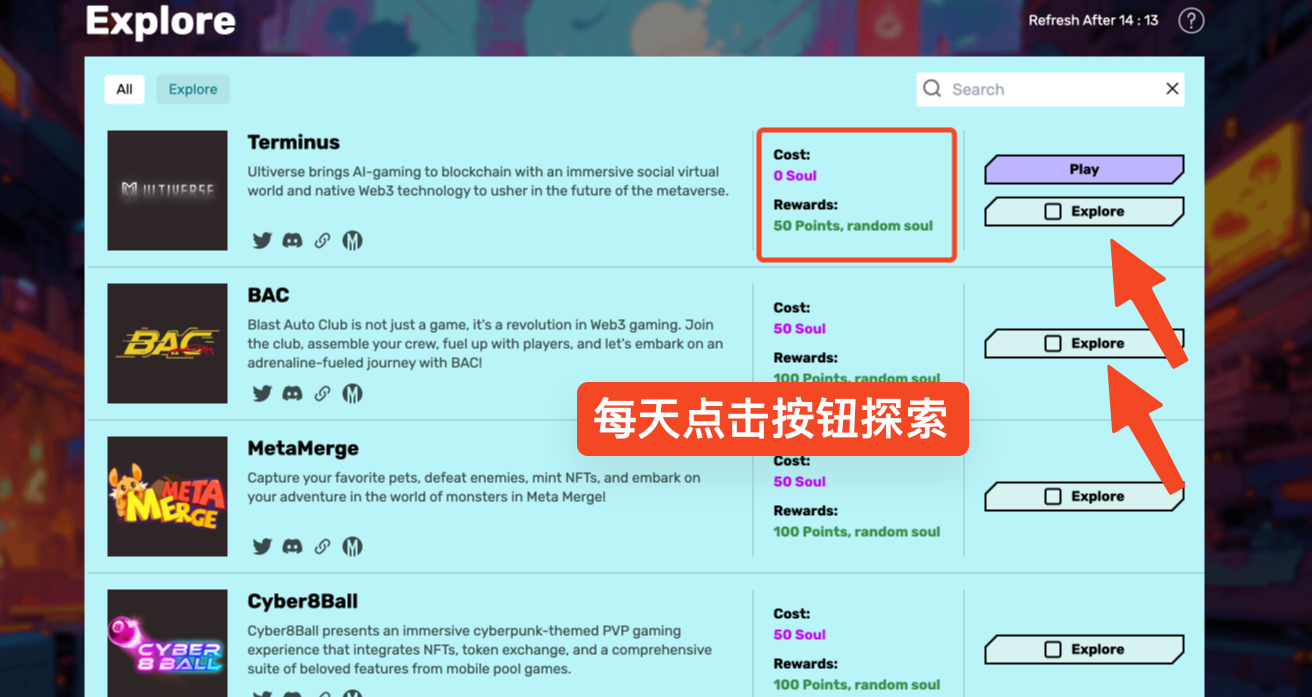Screen dimensions: 1312x697
Task: Switch to the All tab
Action: [x=124, y=89]
